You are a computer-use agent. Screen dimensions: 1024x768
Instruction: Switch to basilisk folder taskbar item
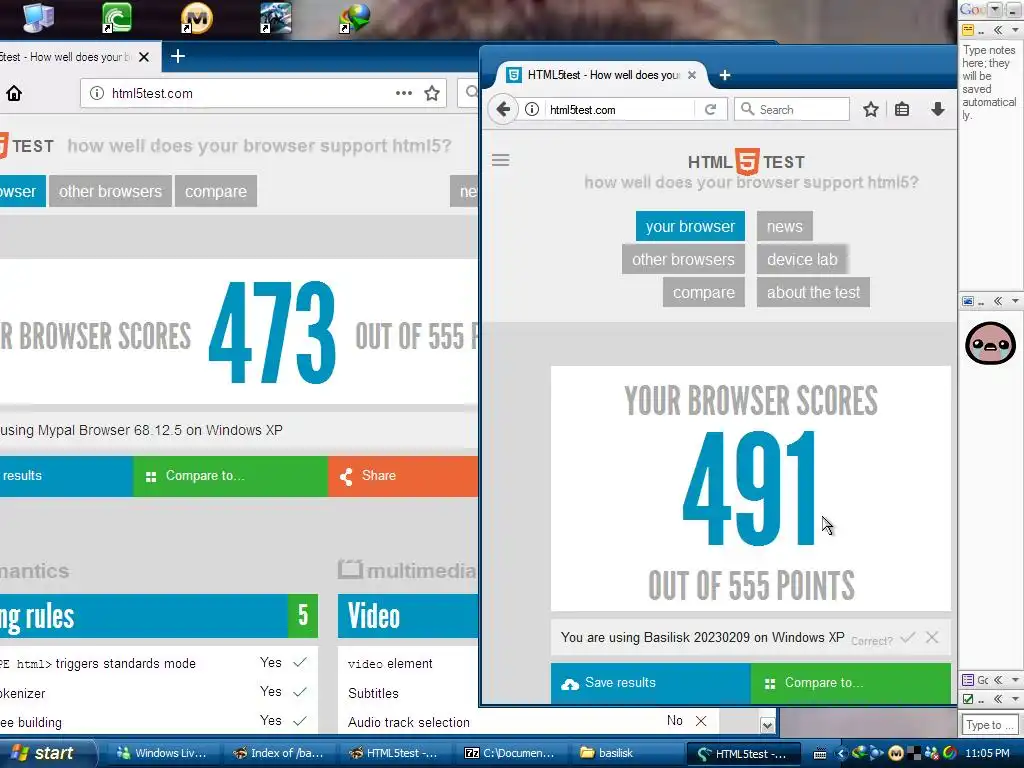(625, 753)
